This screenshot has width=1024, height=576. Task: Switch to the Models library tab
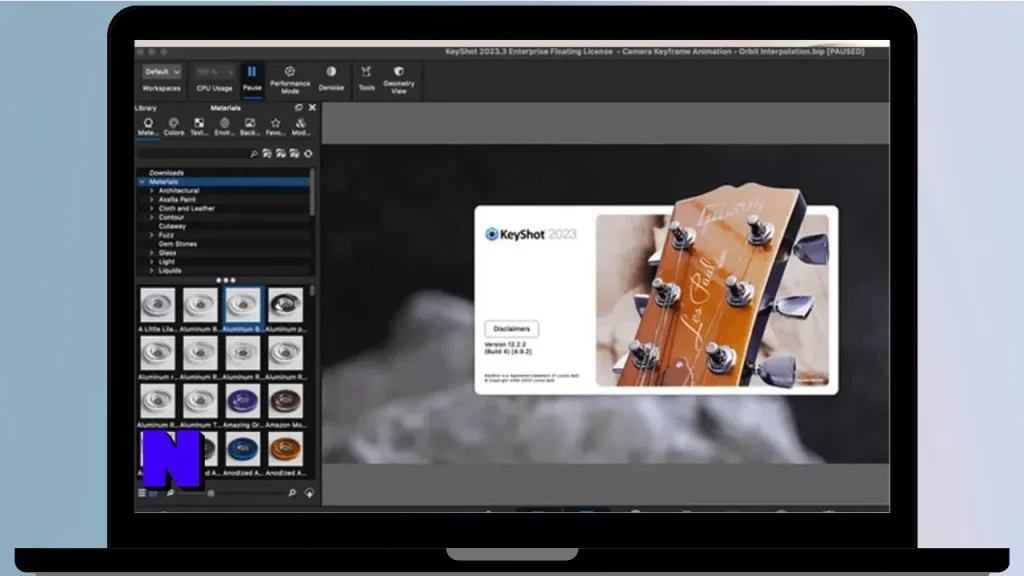click(x=300, y=127)
